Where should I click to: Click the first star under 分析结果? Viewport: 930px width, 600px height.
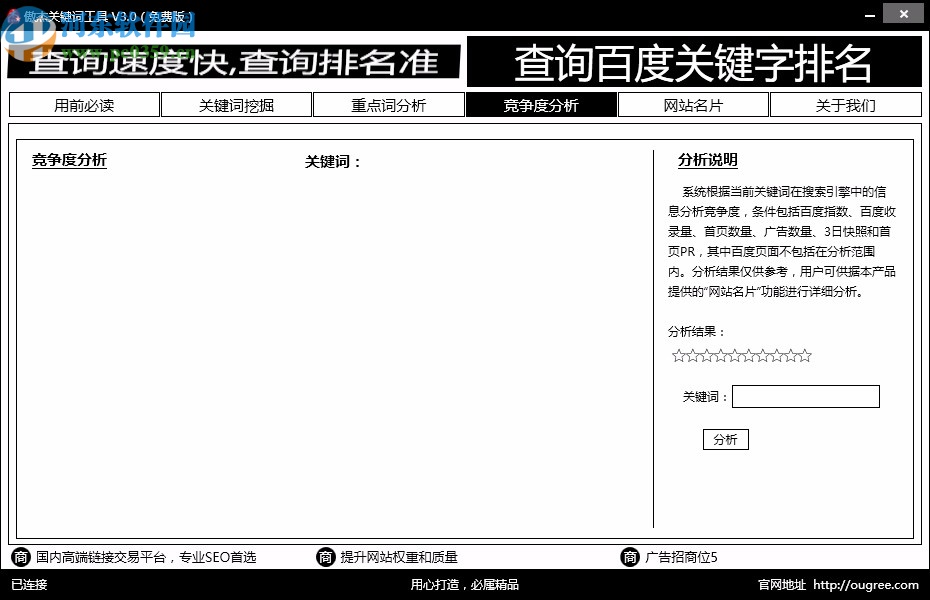point(677,355)
